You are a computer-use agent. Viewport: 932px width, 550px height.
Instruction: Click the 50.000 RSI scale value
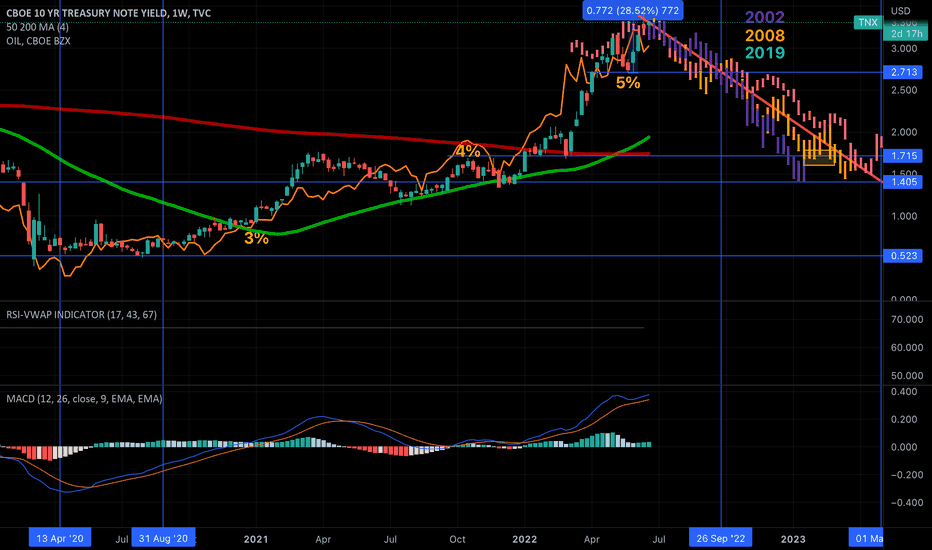(x=906, y=376)
